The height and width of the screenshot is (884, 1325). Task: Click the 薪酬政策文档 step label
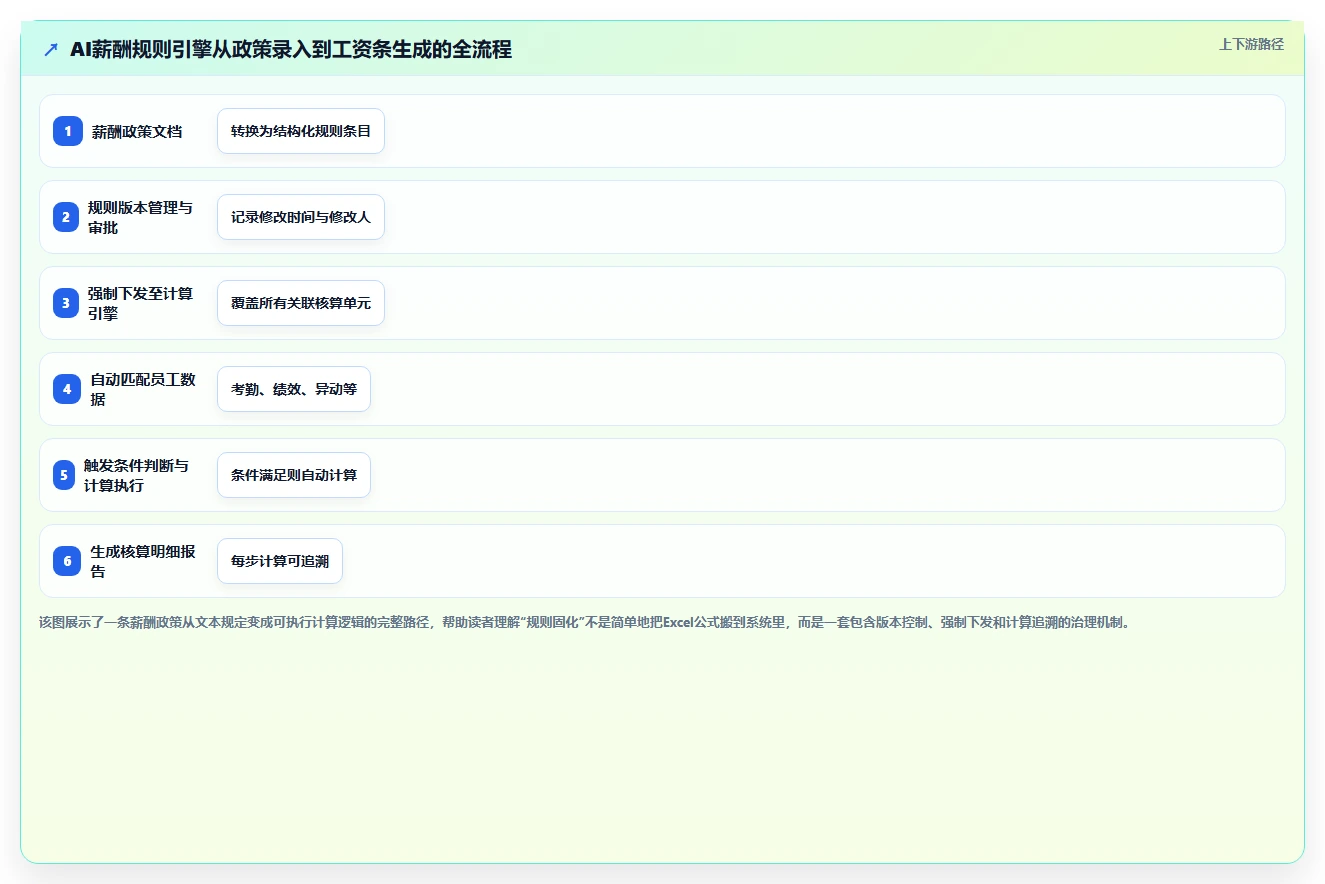pyautogui.click(x=137, y=131)
